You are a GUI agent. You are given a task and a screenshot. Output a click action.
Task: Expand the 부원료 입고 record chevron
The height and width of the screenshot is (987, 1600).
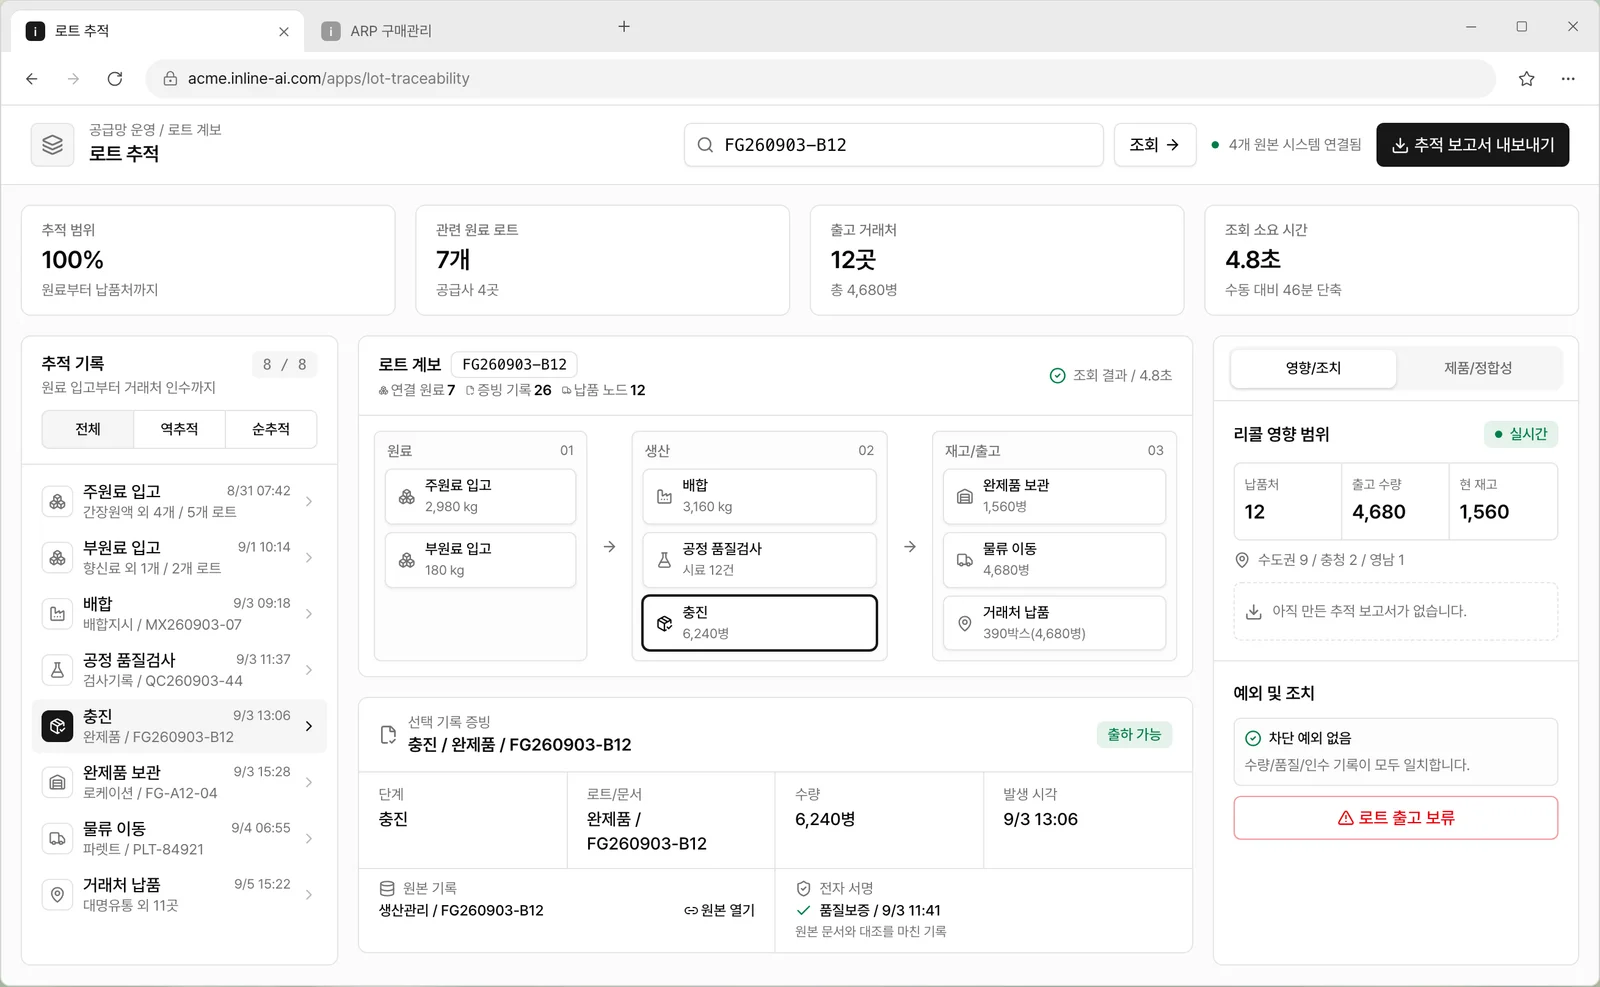pos(308,557)
